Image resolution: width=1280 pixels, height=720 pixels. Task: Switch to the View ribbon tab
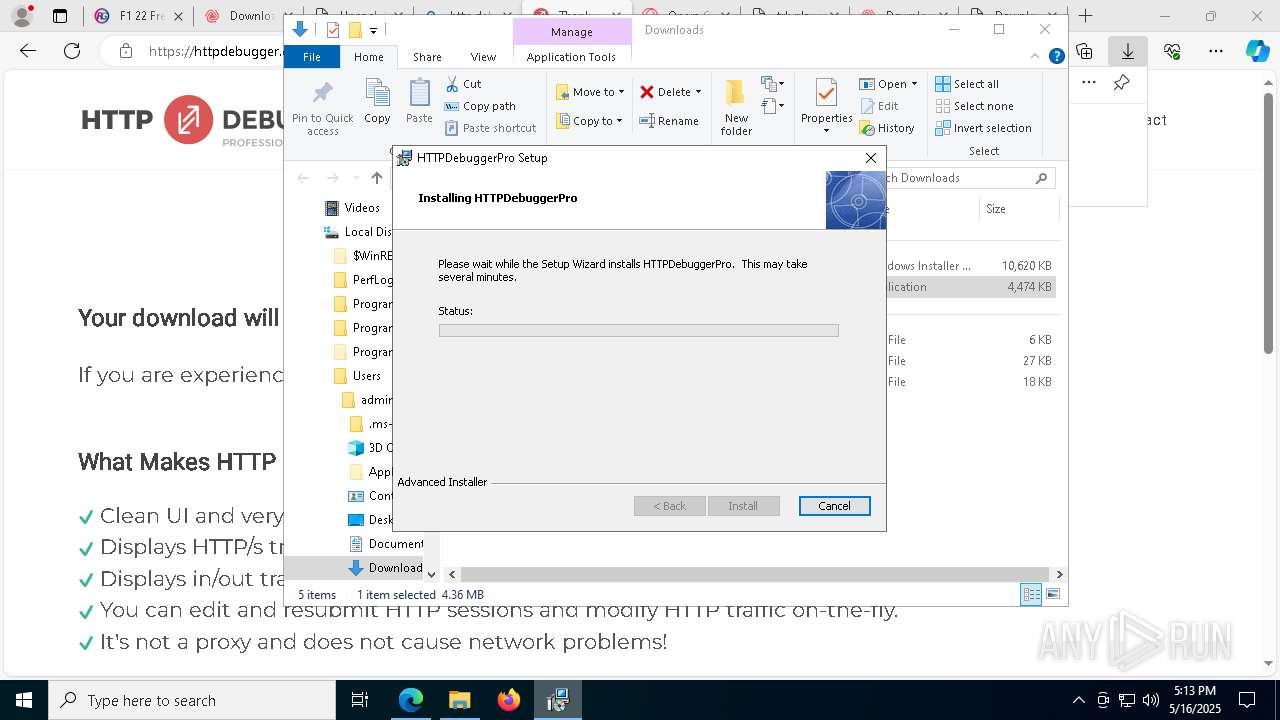[x=483, y=57]
